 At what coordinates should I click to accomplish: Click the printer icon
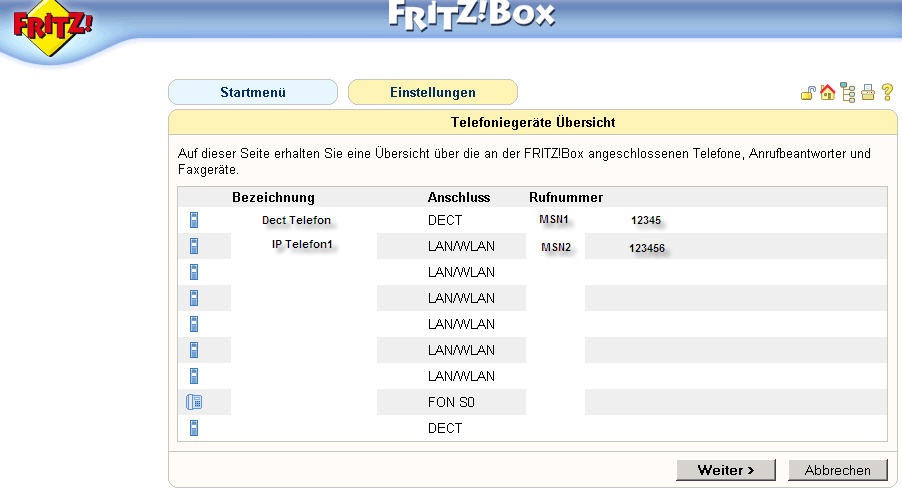(868, 93)
